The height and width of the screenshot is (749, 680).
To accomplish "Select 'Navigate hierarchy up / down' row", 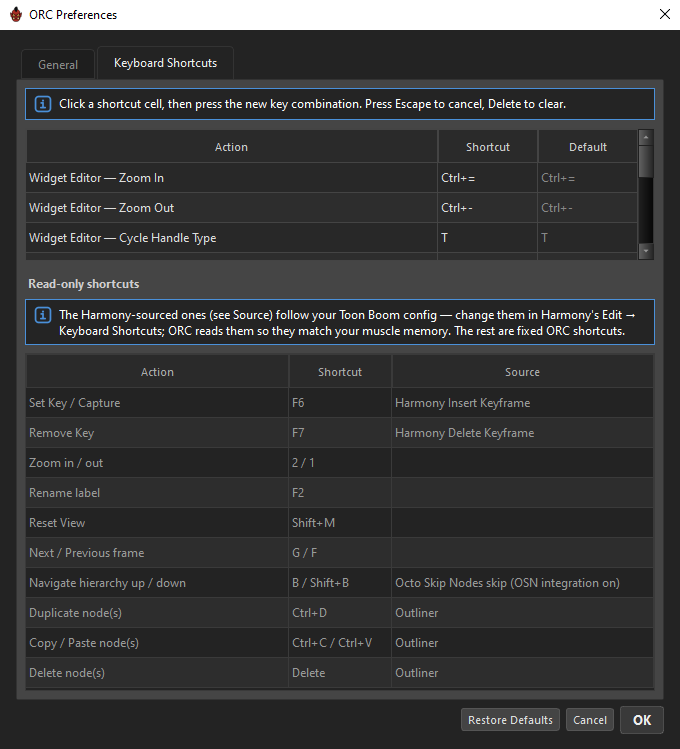I will pos(340,583).
